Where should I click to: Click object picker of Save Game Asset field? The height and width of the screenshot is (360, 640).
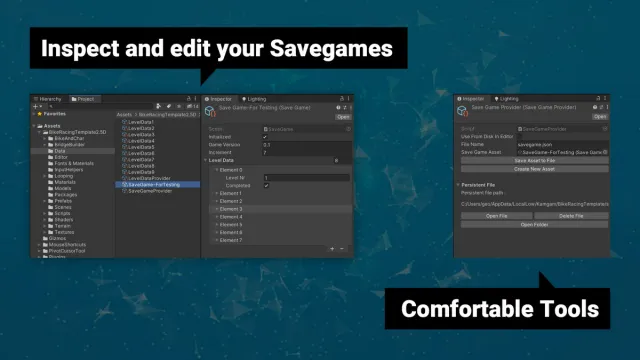[x=605, y=152]
